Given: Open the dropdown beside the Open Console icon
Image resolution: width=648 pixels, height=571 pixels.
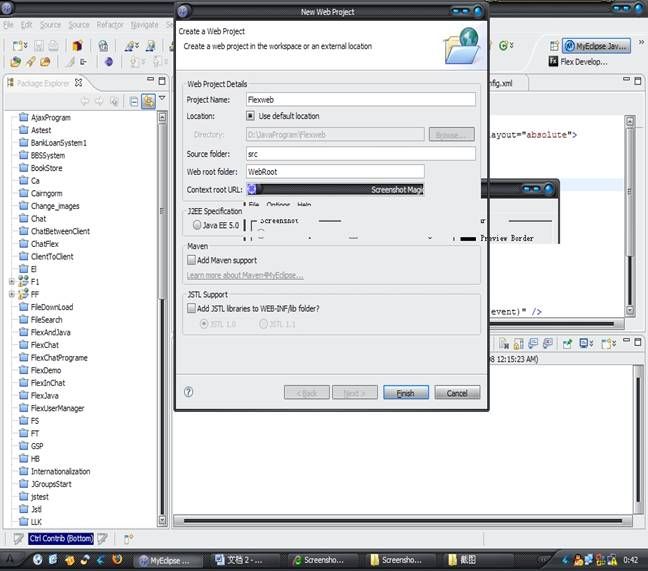Looking at the screenshot, I should click(x=614, y=344).
